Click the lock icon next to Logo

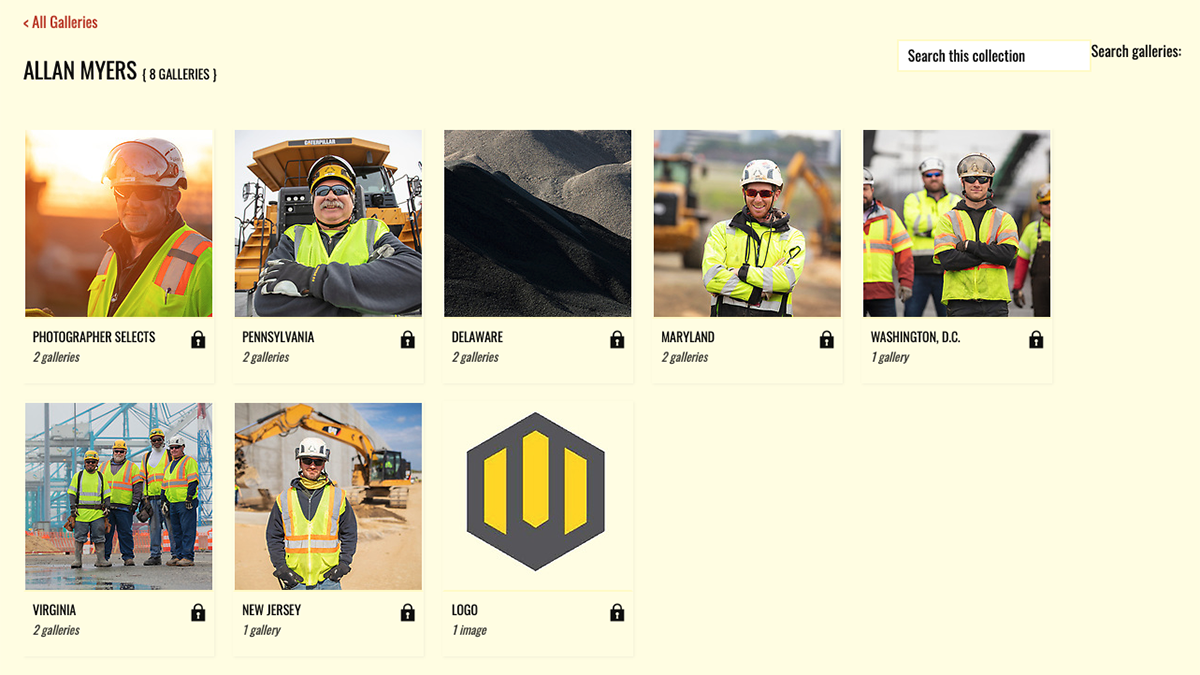tap(617, 613)
